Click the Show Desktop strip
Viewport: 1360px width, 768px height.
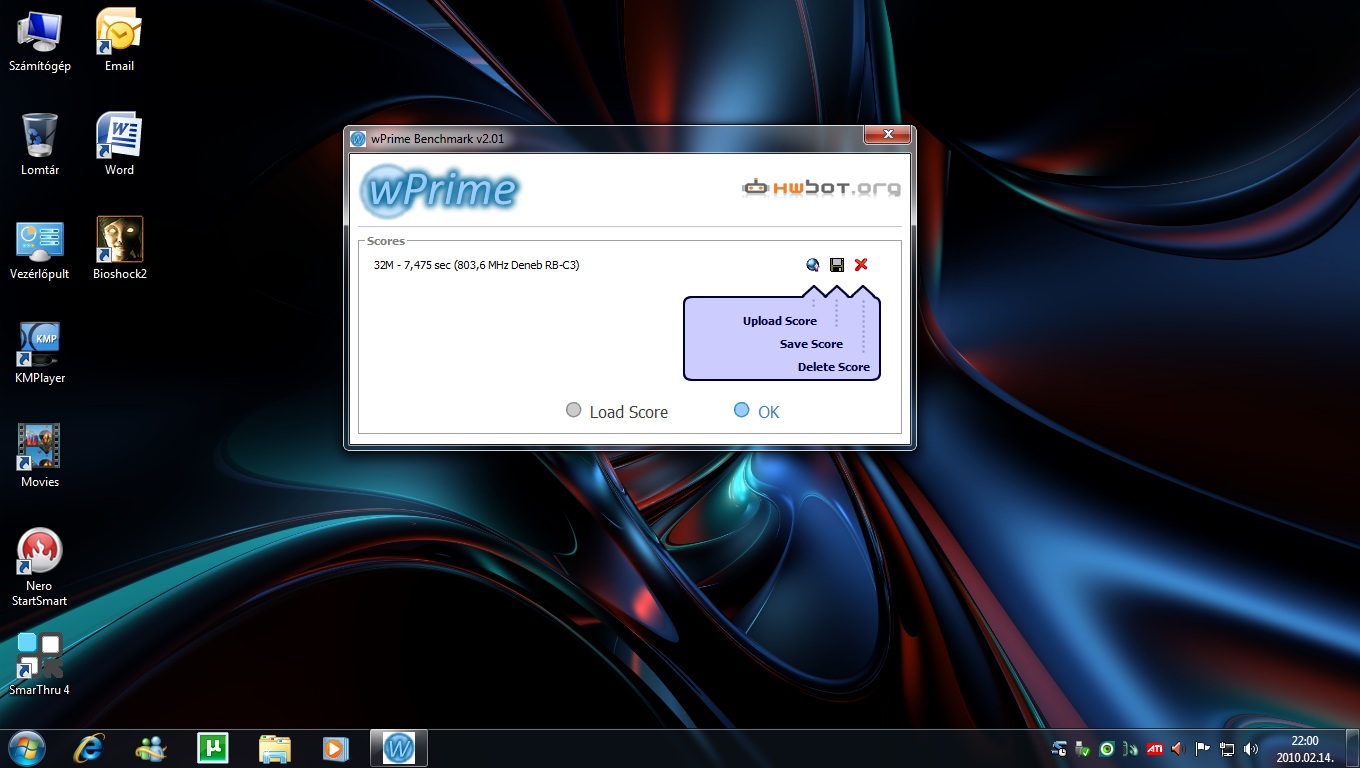[1352, 748]
